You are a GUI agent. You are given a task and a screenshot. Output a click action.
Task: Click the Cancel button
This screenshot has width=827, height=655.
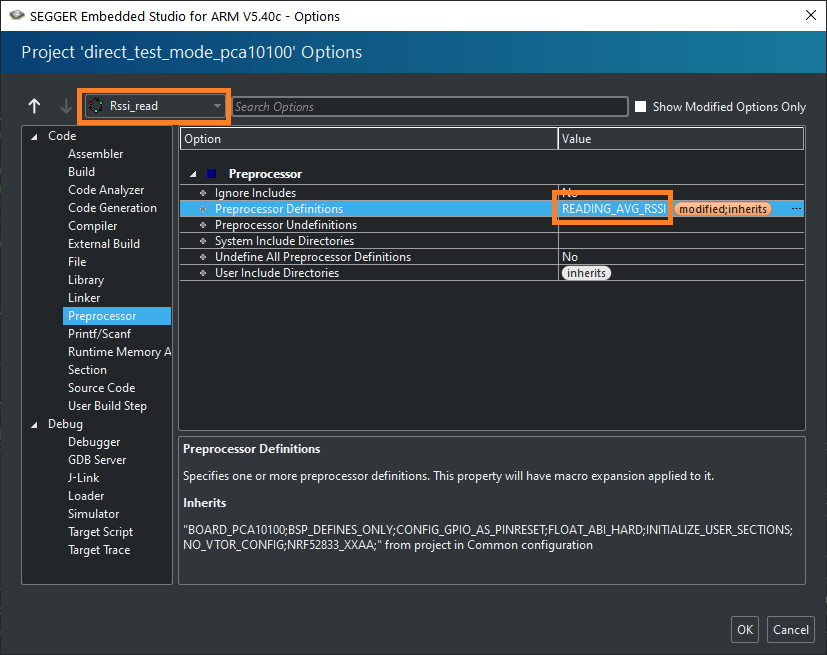[x=791, y=629]
